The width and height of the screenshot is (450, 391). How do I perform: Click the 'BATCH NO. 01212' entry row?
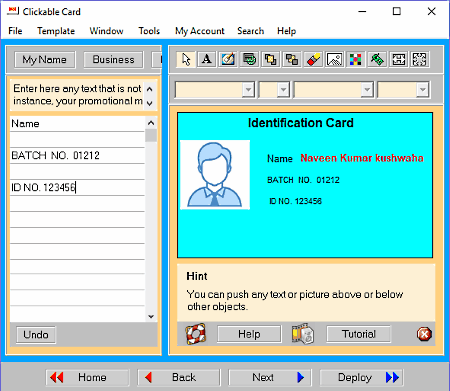[77, 155]
